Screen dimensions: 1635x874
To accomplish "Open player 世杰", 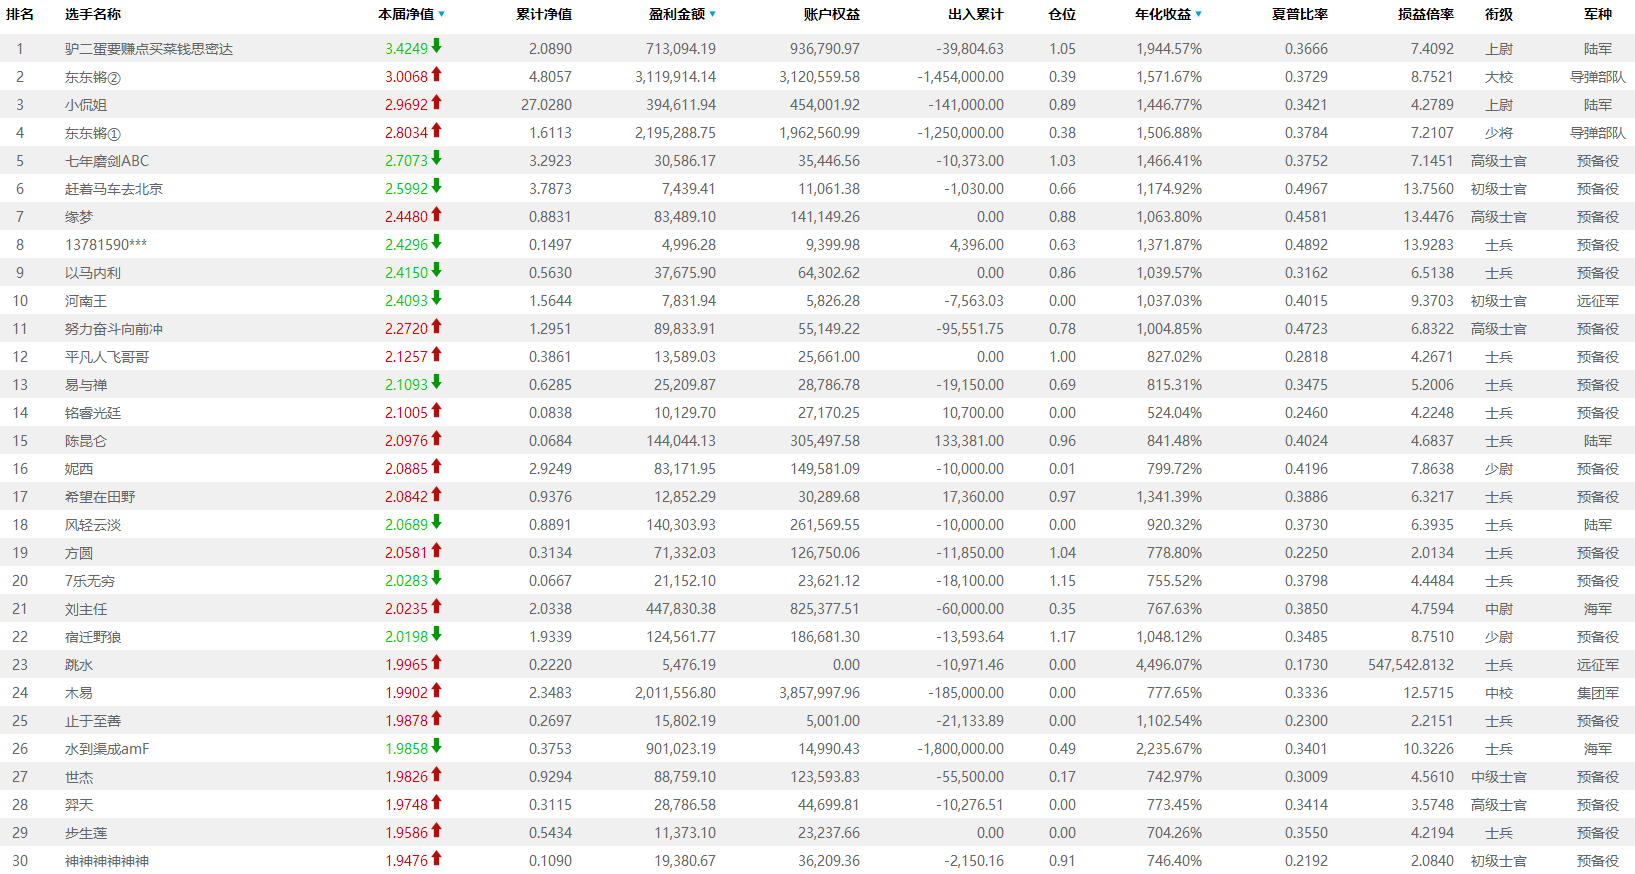I will pos(79,777).
